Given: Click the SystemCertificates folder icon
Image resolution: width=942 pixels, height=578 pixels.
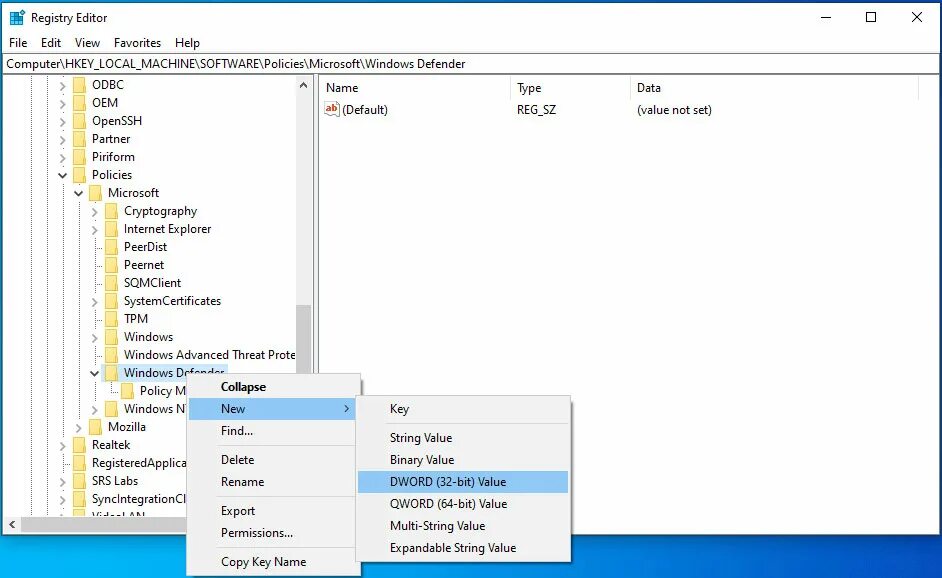Looking at the screenshot, I should pos(111,301).
